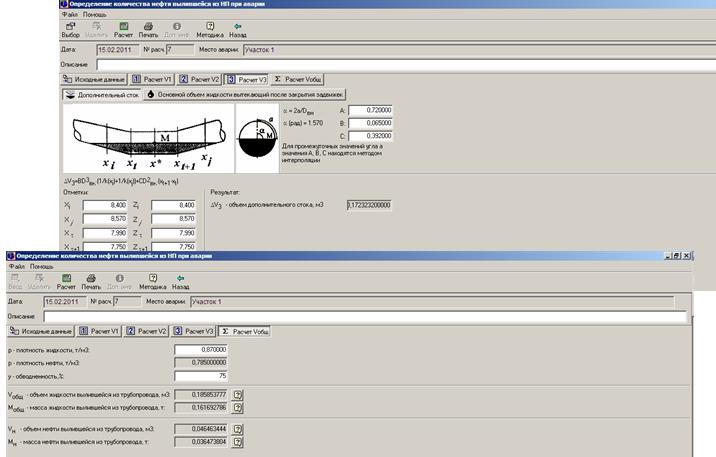
Task: Switch to Расчет V1 tab in top window
Action: coord(152,78)
